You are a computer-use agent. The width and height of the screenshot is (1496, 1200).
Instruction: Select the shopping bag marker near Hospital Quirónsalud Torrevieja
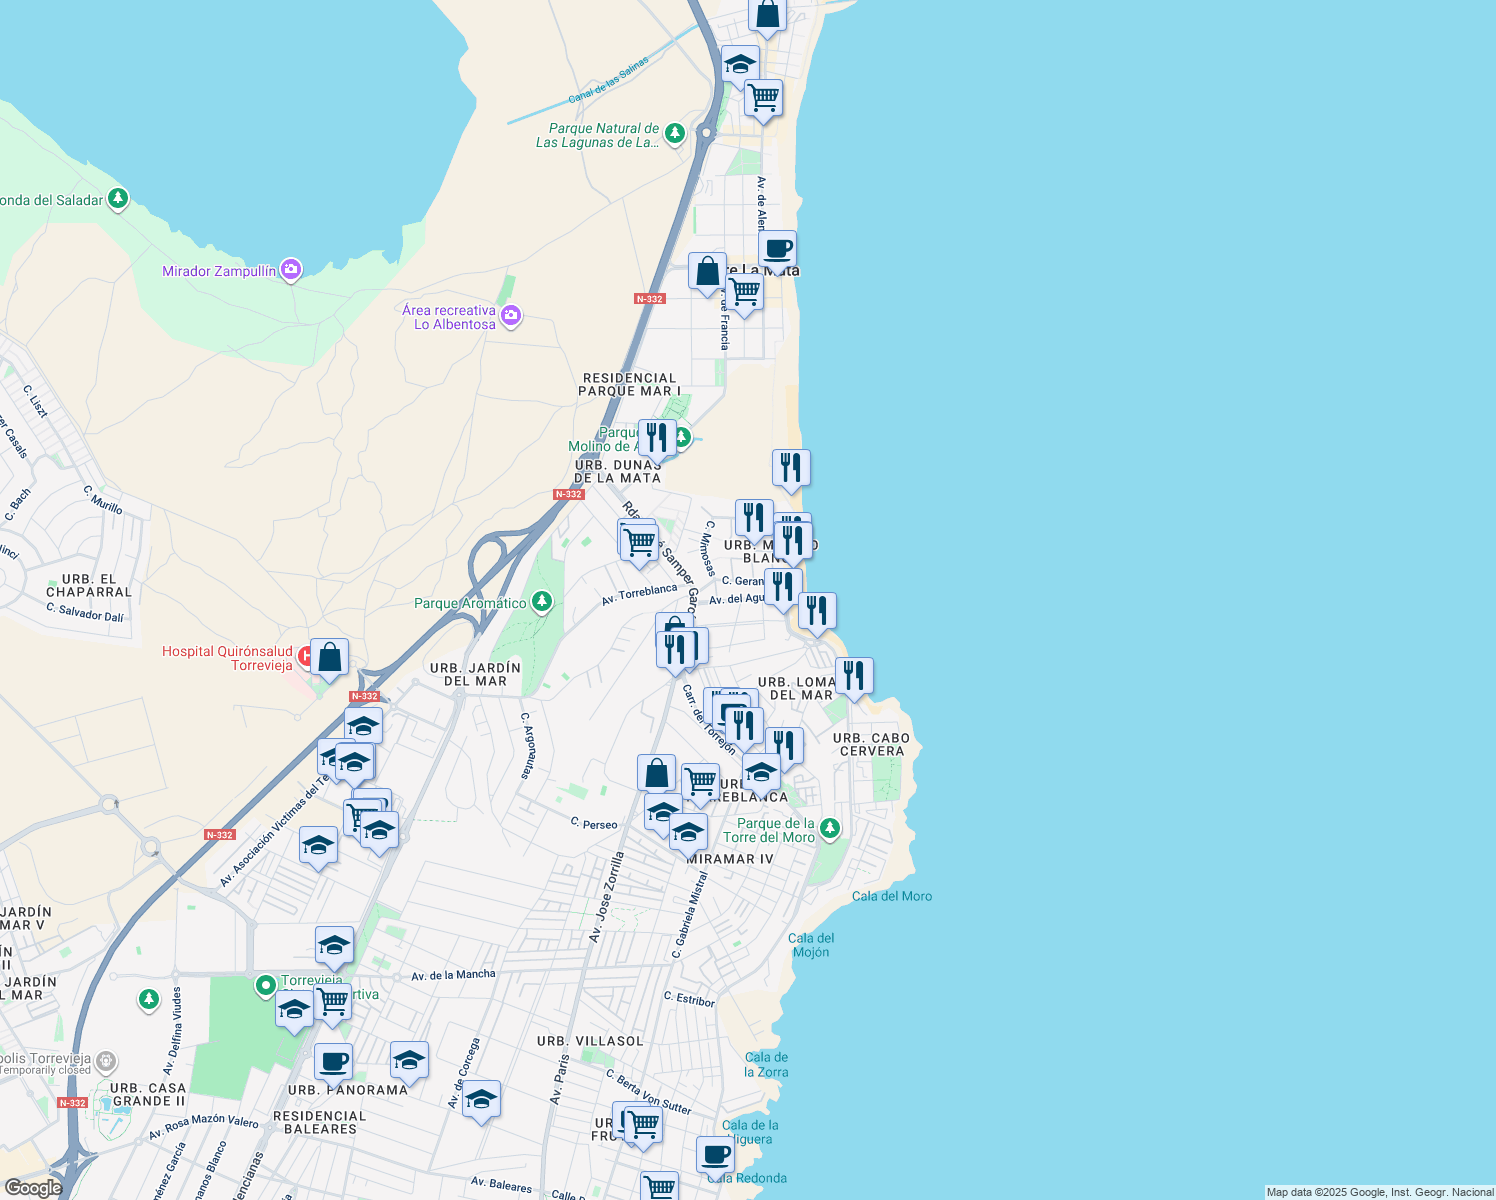(329, 655)
